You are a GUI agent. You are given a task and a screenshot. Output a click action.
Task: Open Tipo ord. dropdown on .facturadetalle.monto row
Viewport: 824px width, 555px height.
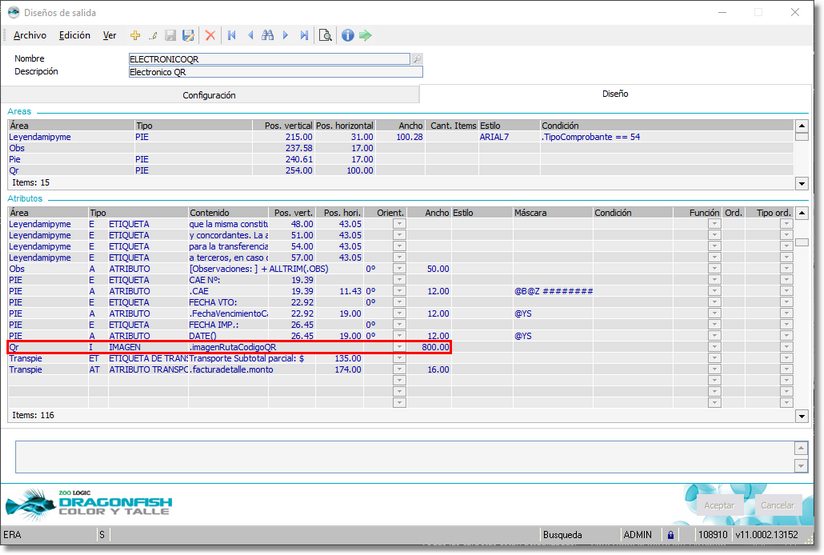point(786,369)
